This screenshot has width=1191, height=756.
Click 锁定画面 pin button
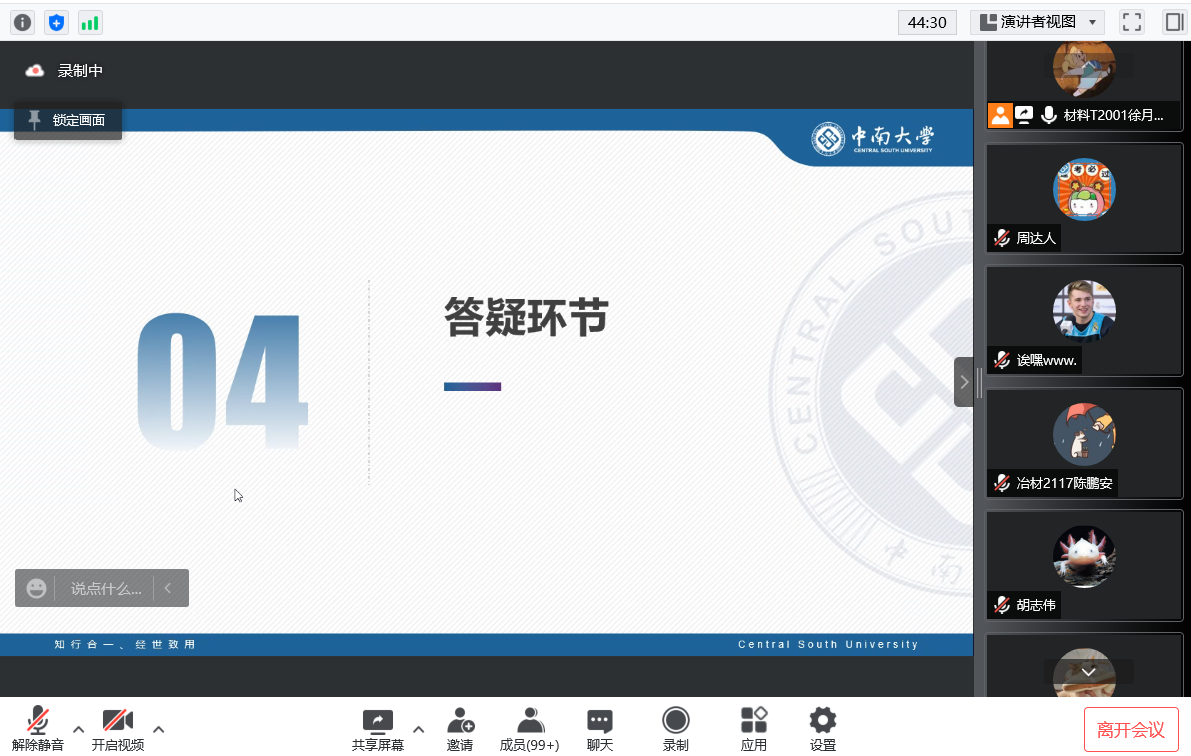(68, 120)
